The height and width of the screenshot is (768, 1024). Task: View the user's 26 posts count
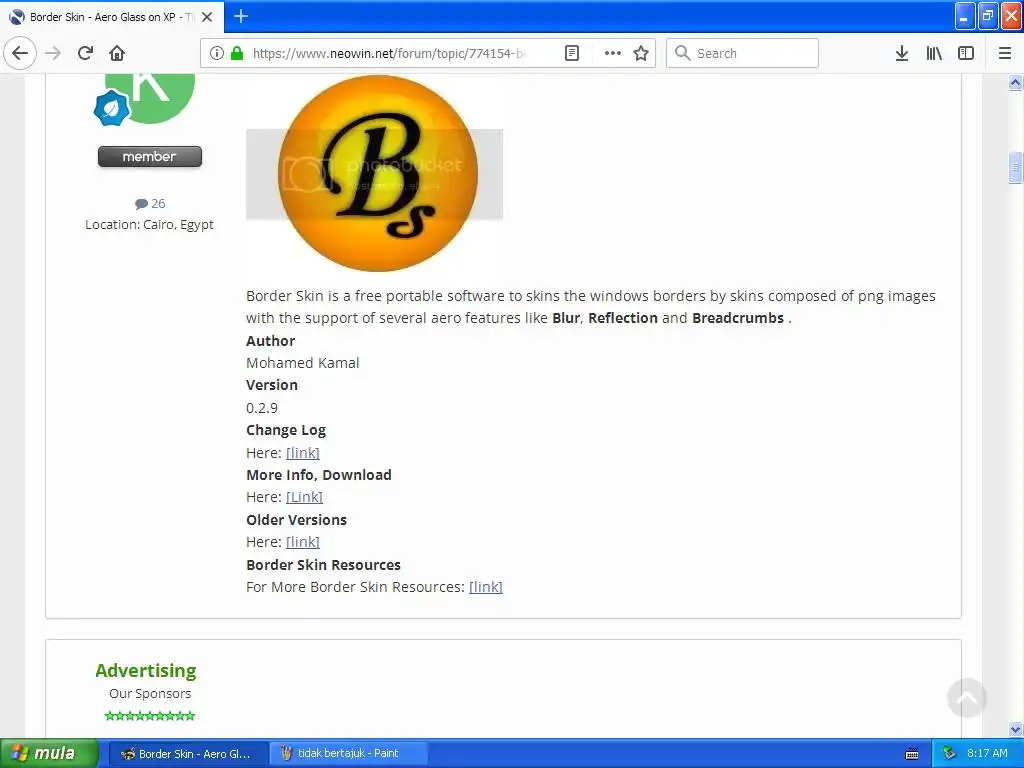pos(150,204)
